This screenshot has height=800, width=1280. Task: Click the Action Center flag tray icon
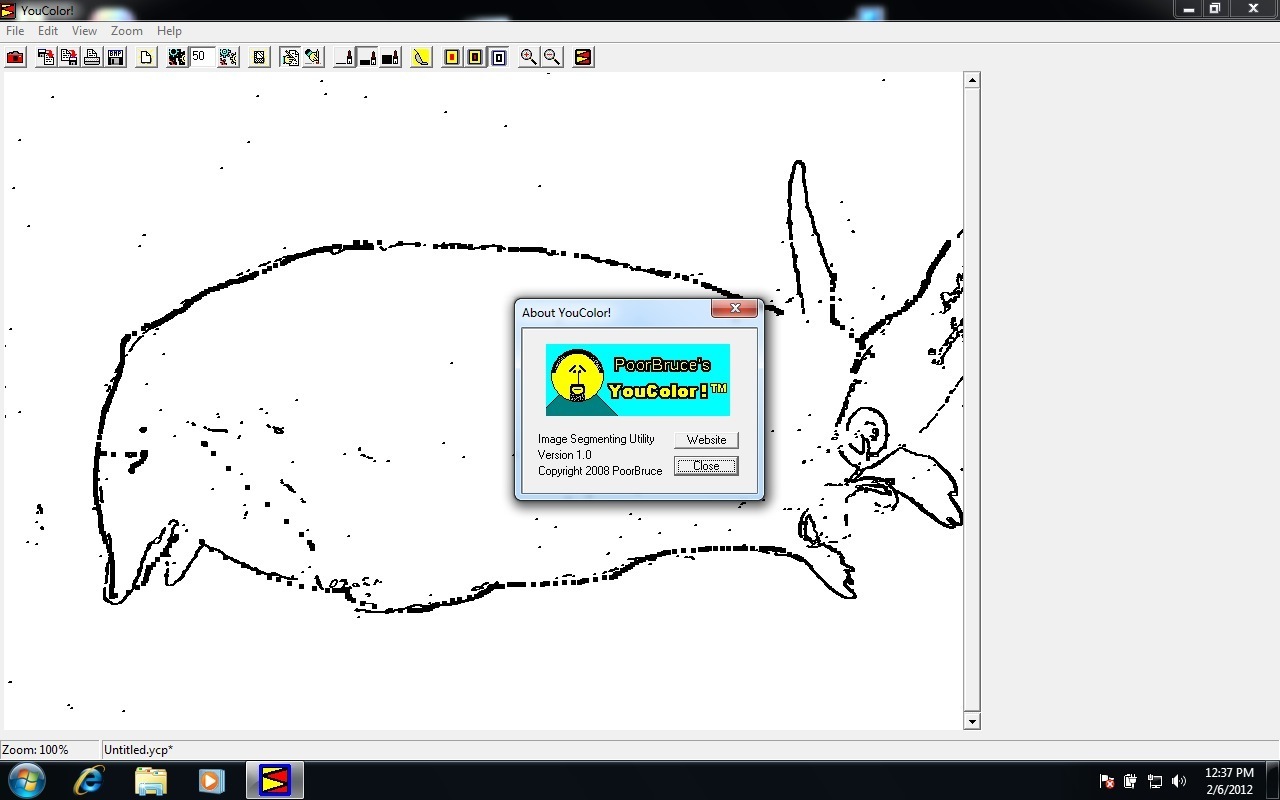[x=1107, y=781]
